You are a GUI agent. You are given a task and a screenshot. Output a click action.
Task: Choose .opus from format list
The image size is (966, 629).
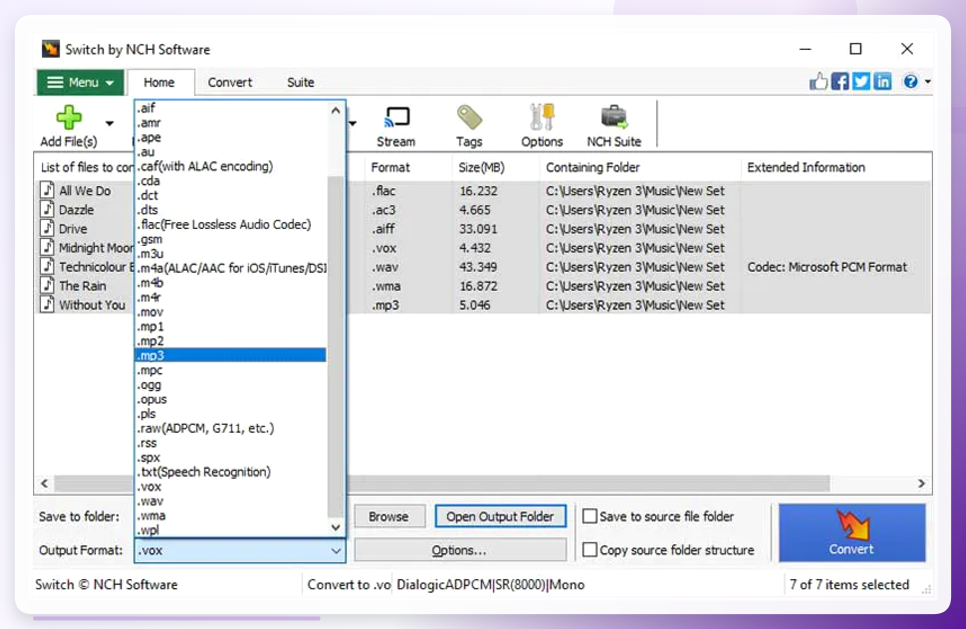click(x=230, y=399)
